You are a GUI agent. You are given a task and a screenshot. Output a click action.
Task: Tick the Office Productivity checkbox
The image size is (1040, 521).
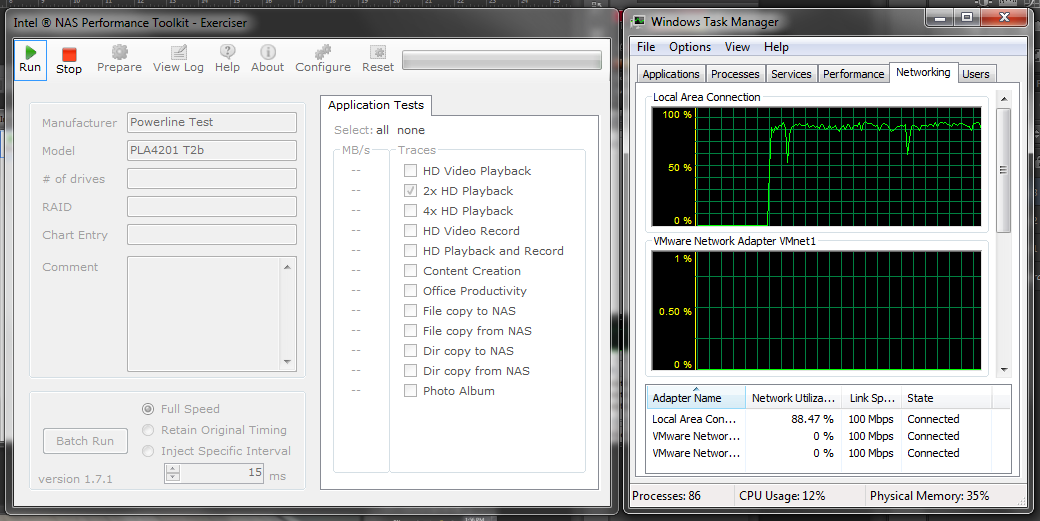[411, 290]
